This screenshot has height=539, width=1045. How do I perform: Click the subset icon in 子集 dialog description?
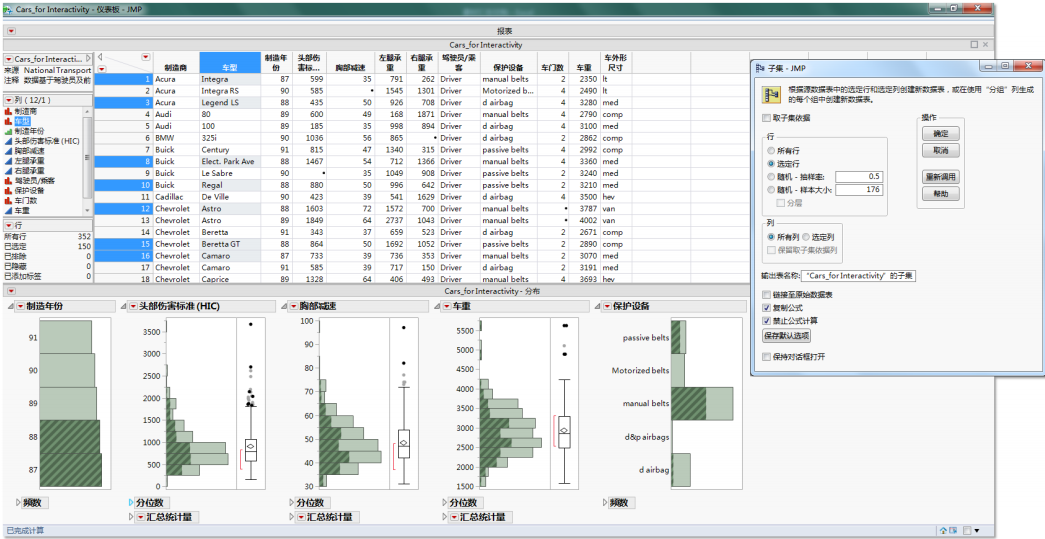pos(771,95)
